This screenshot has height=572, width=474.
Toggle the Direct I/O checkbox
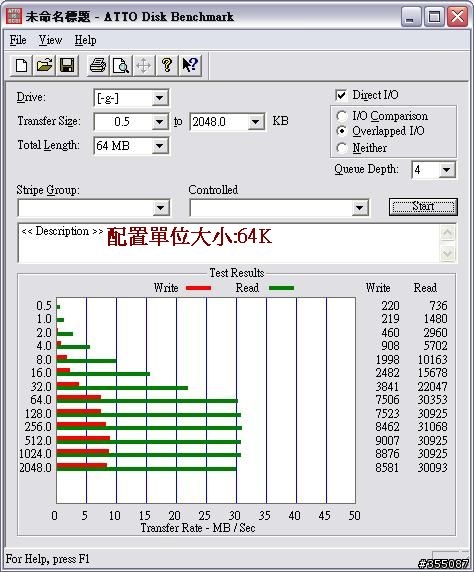tap(341, 95)
